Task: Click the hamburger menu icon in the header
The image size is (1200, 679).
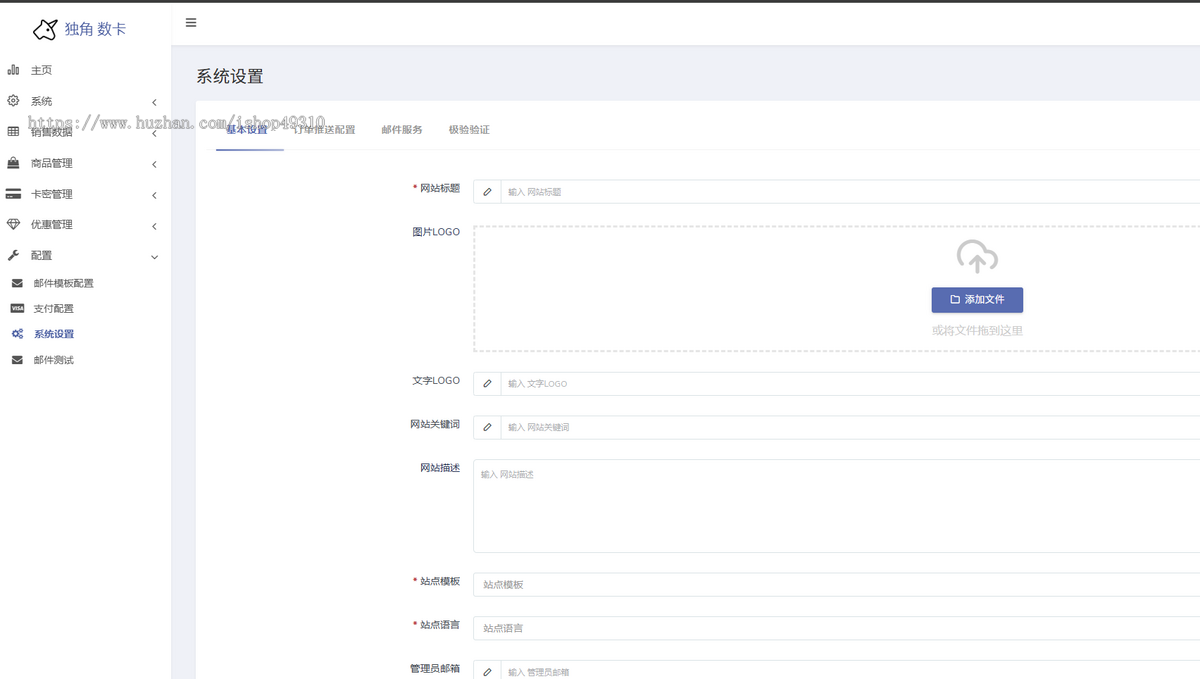Action: (x=191, y=23)
